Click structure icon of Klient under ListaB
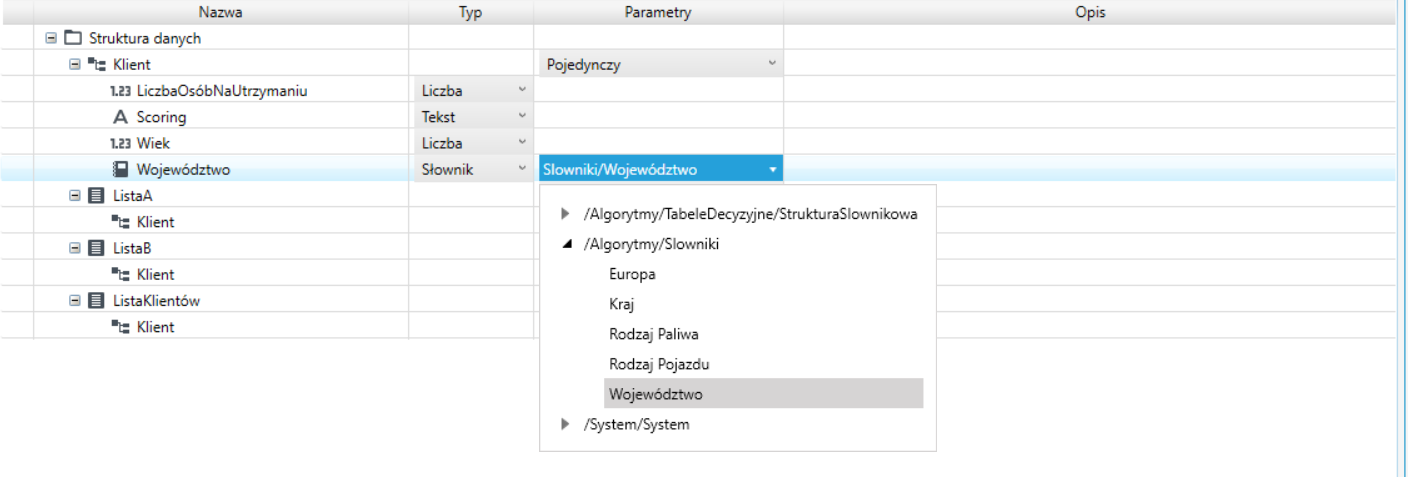 121,274
